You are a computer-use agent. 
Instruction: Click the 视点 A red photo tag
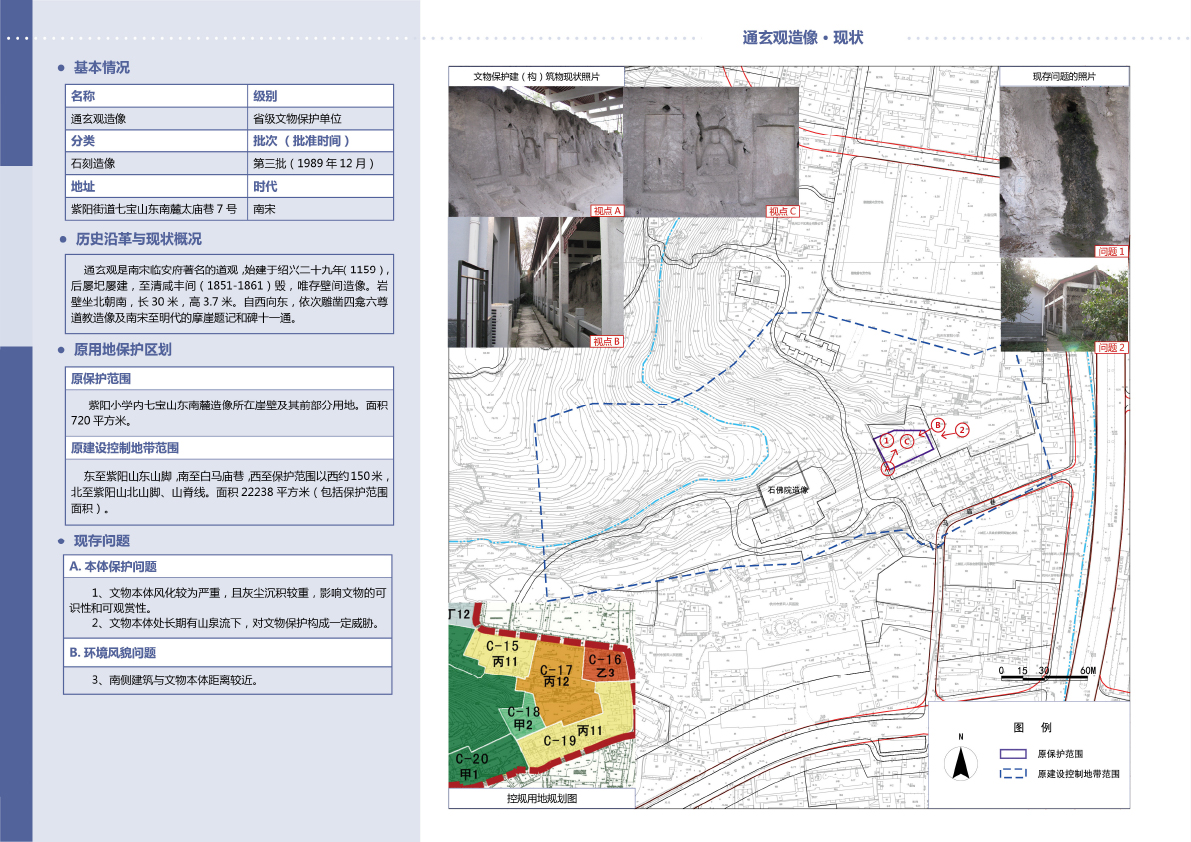click(608, 211)
